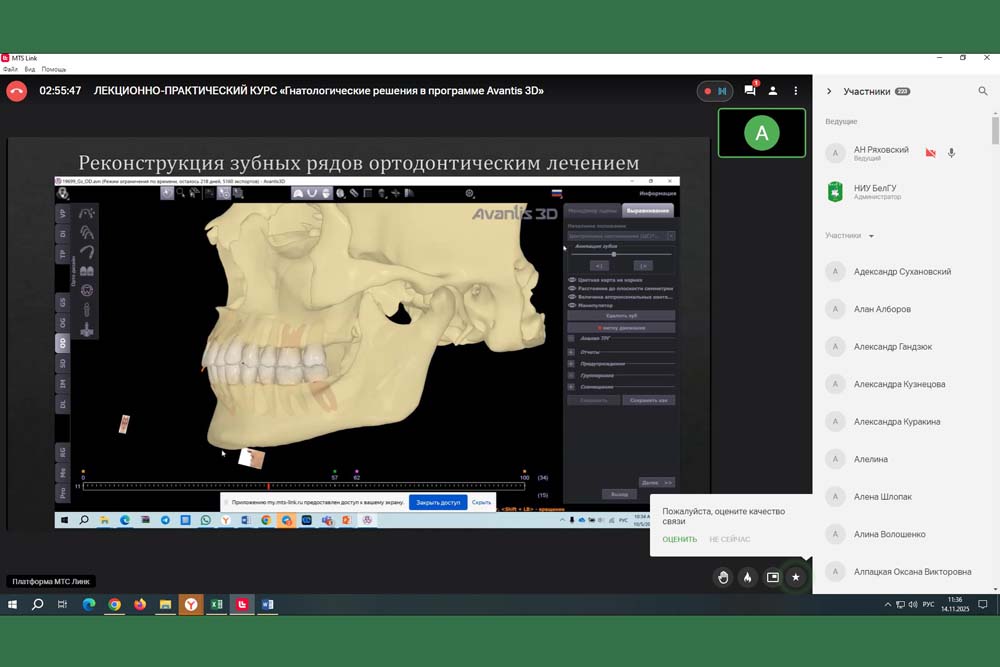Screen dimensions: 1000x667
Task: Raise hand using the hand icon
Action: click(723, 577)
